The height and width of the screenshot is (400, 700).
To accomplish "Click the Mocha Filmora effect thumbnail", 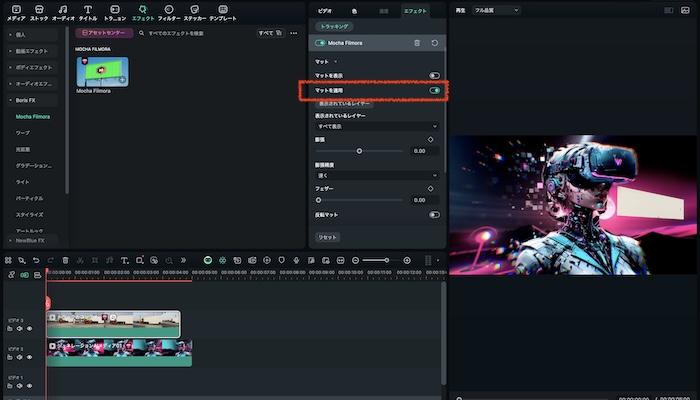I will (102, 70).
